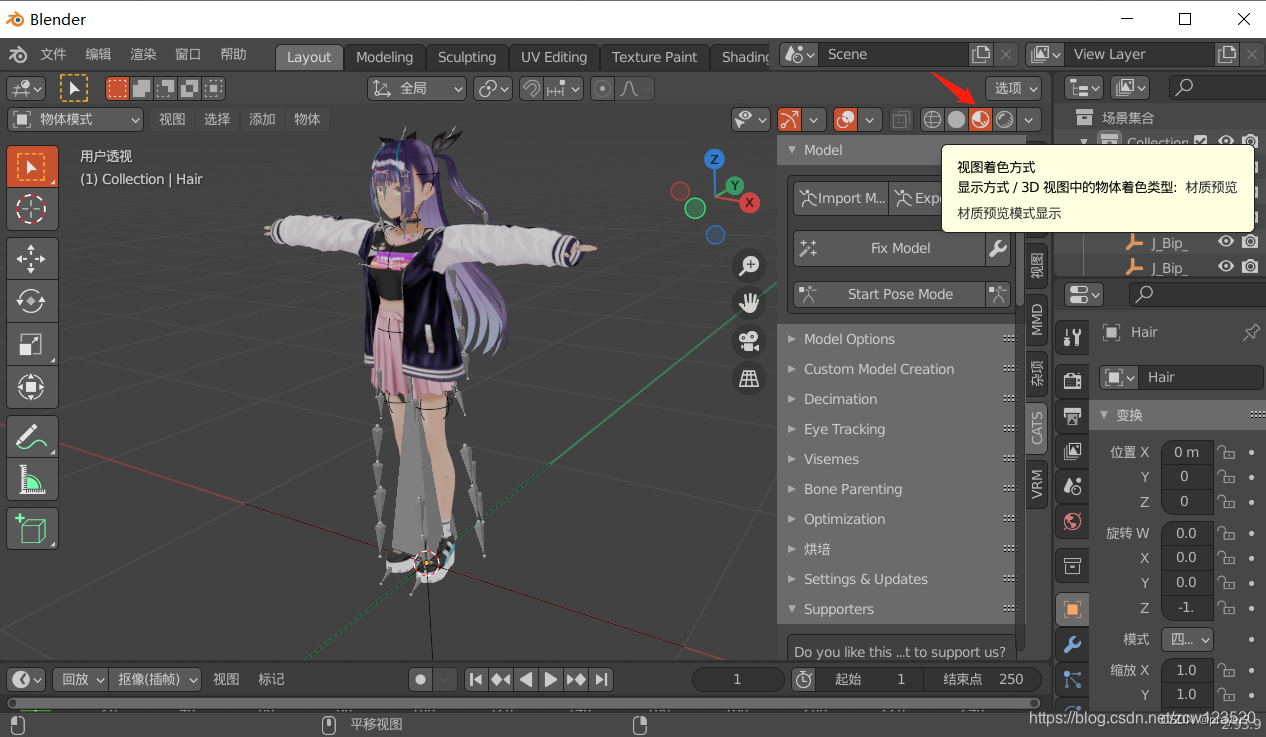The image size is (1266, 737).
Task: Select the Transform tool
Action: pos(32,386)
